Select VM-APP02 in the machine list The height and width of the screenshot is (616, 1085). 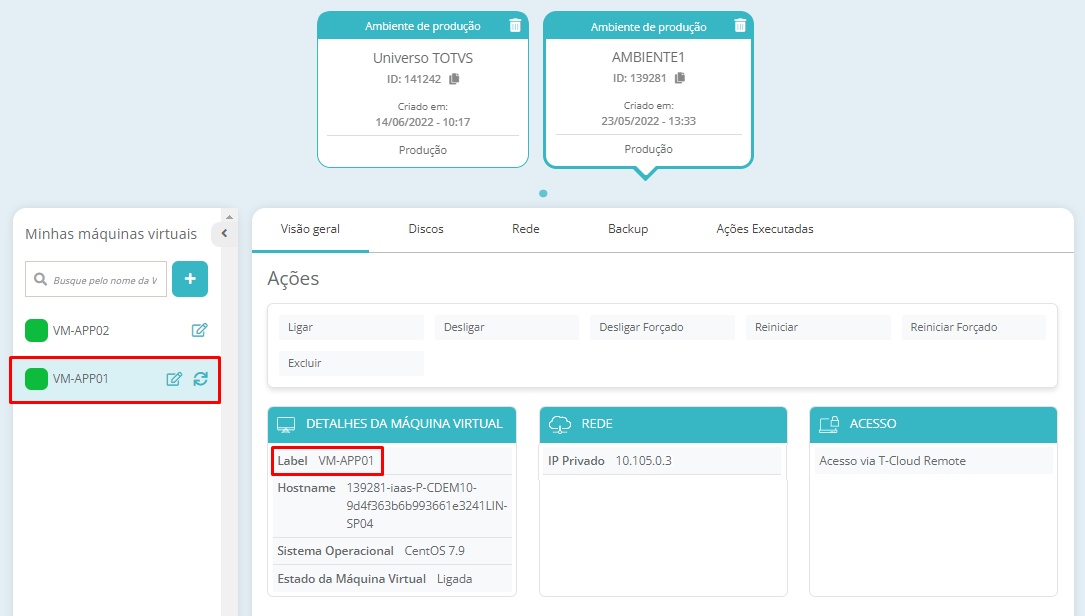point(81,331)
